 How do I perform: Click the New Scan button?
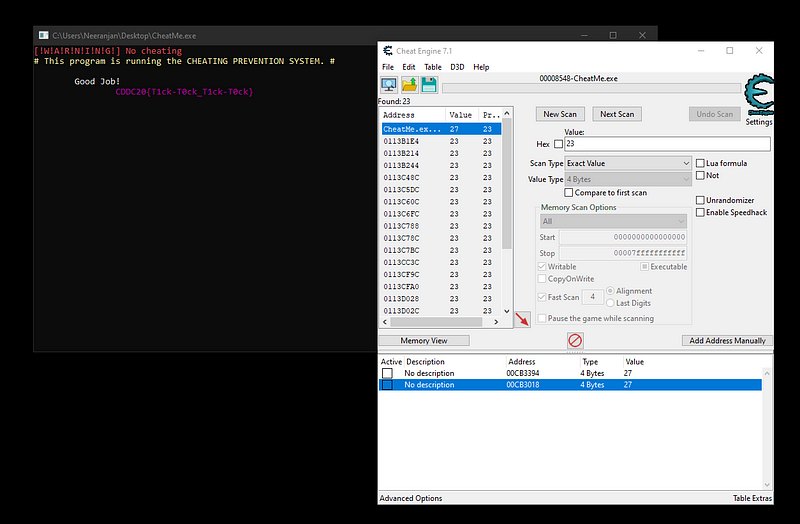(560, 114)
